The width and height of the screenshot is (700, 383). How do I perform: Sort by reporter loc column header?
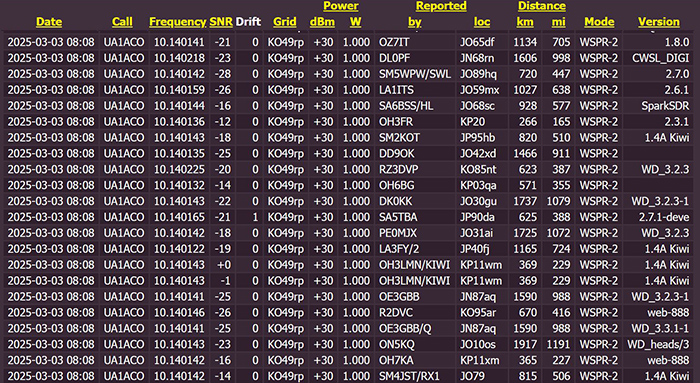[482, 21]
